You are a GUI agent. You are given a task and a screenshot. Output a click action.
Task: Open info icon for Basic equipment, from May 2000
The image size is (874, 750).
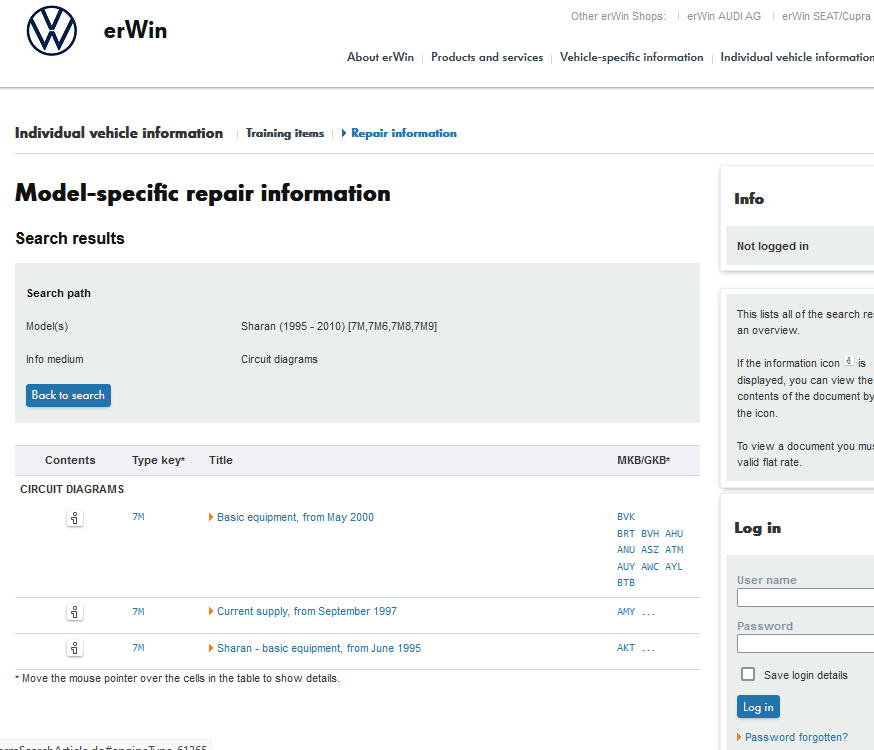pos(75,518)
